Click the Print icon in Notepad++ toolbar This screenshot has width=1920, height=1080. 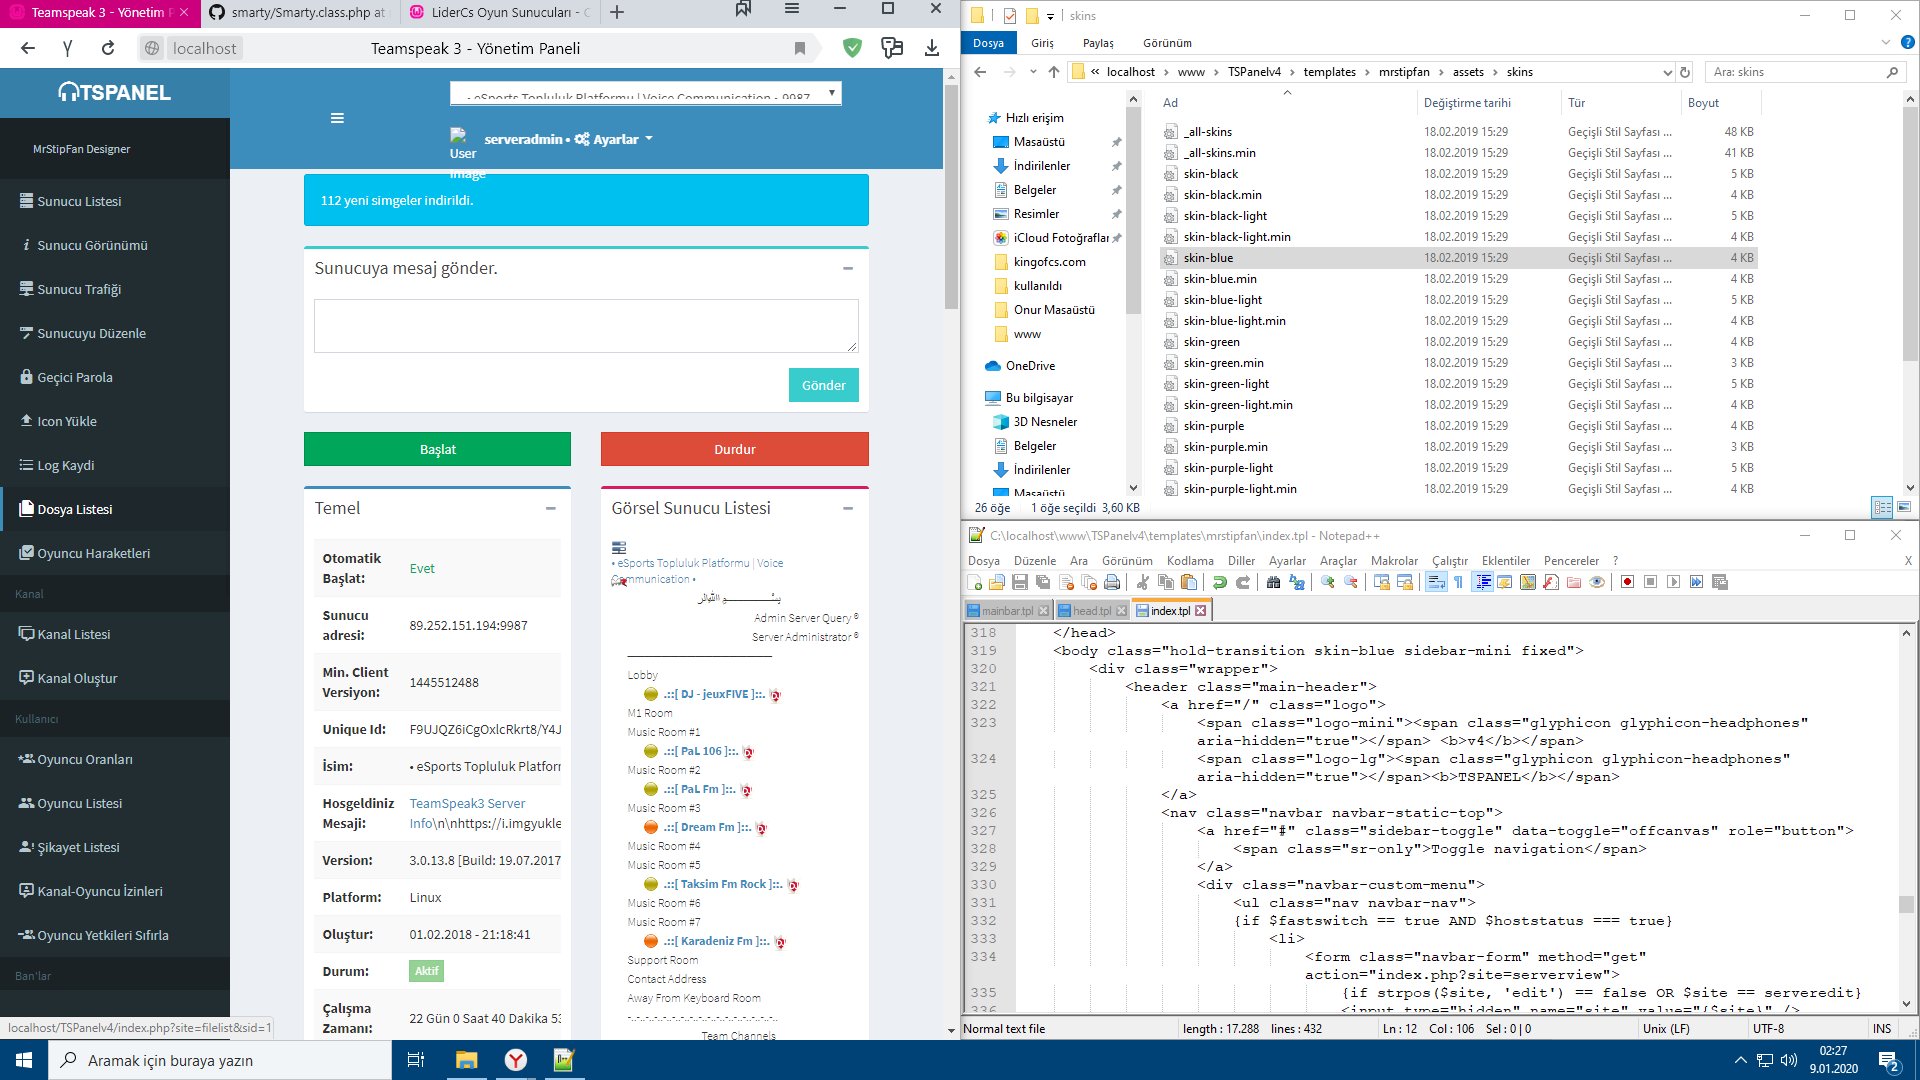(1112, 582)
